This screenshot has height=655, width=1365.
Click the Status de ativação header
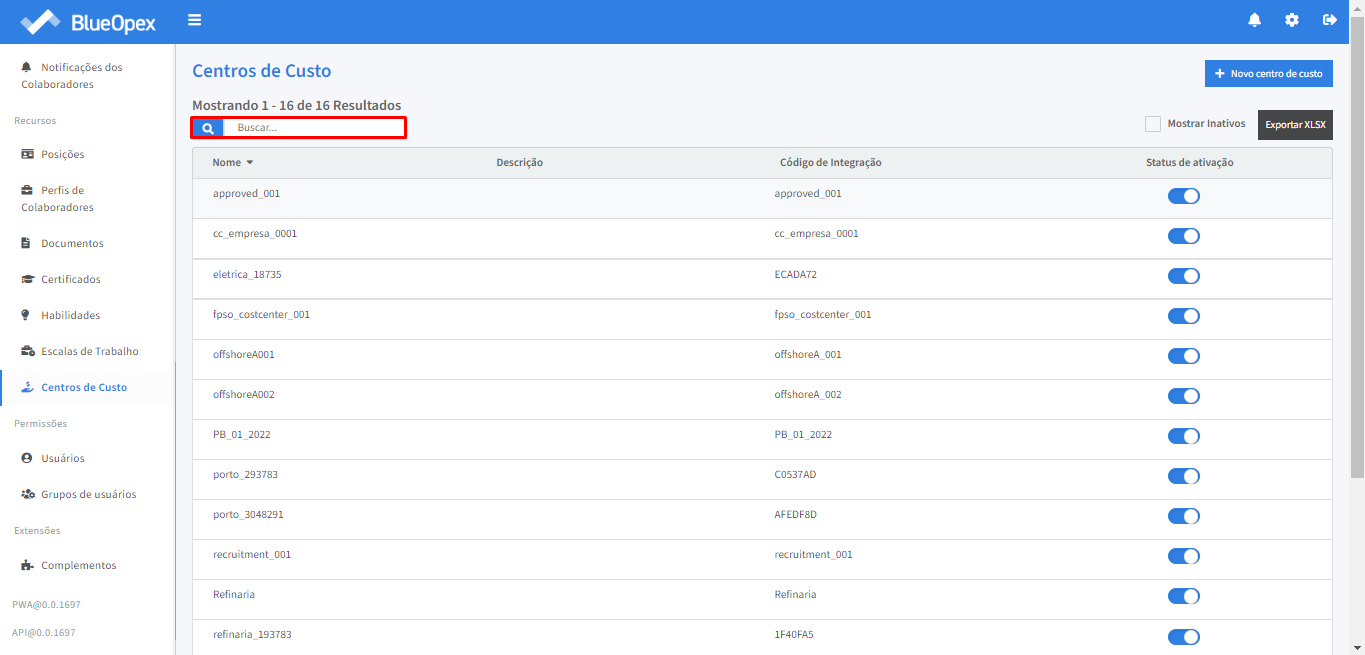click(x=1190, y=162)
